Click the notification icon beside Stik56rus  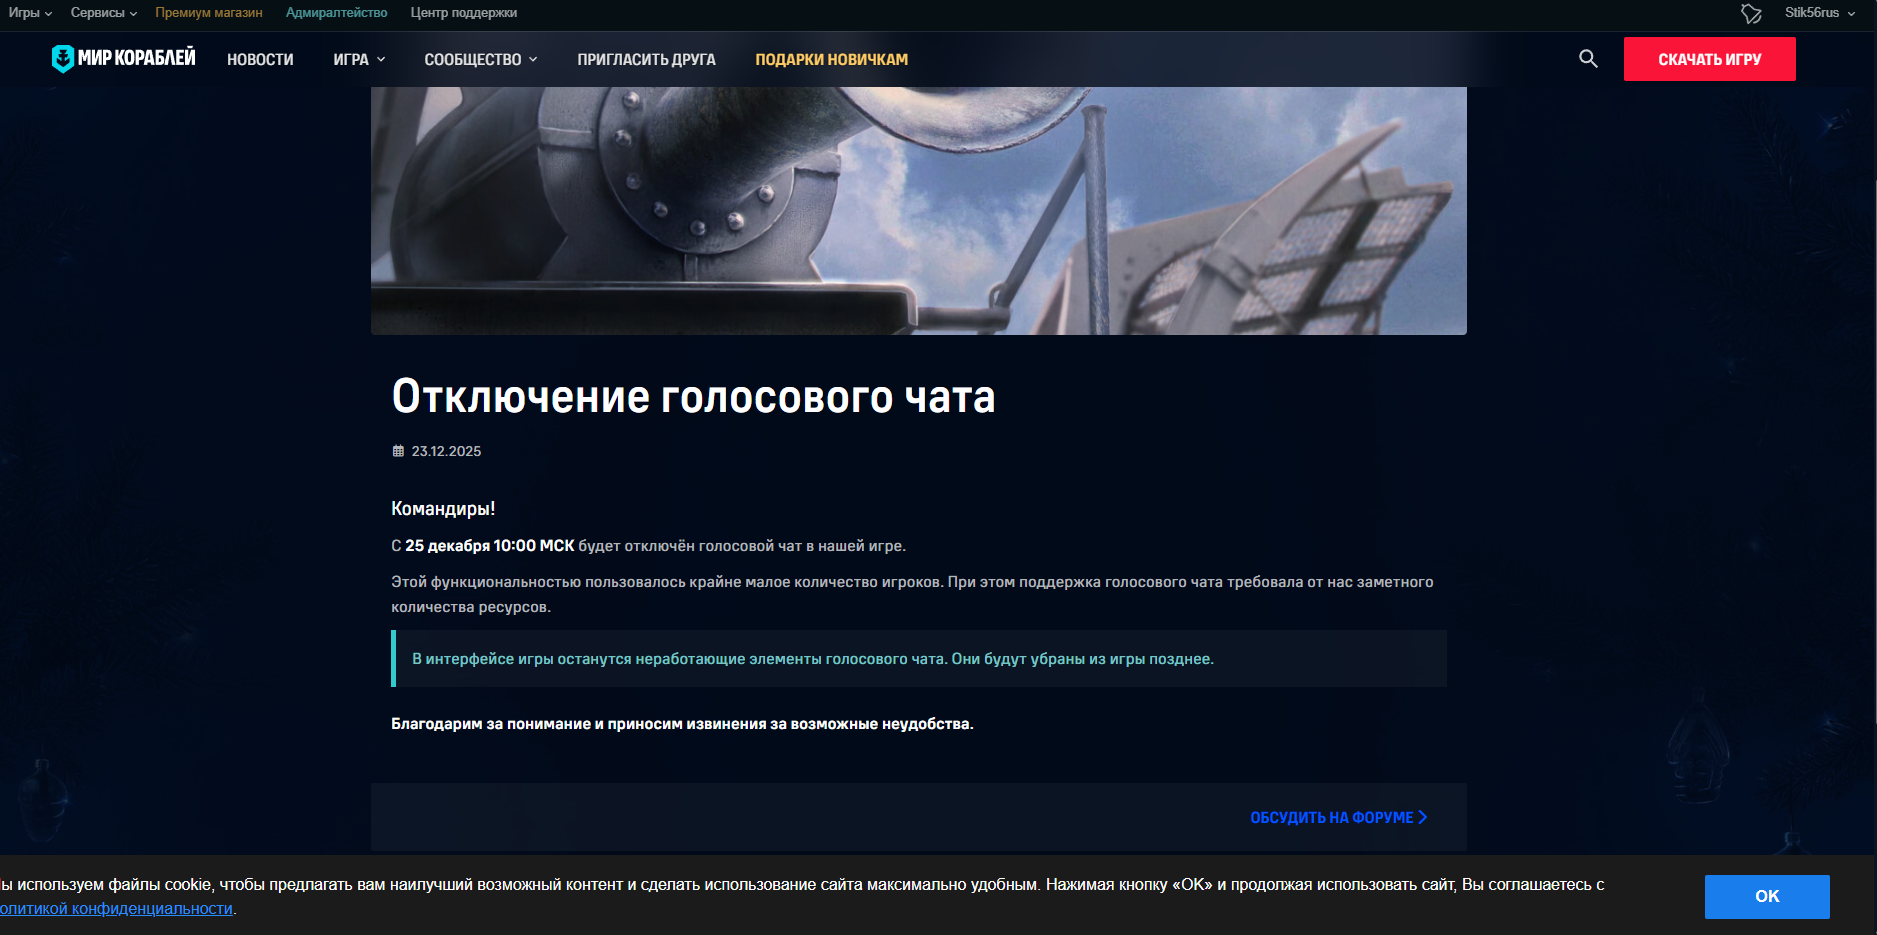1751,13
